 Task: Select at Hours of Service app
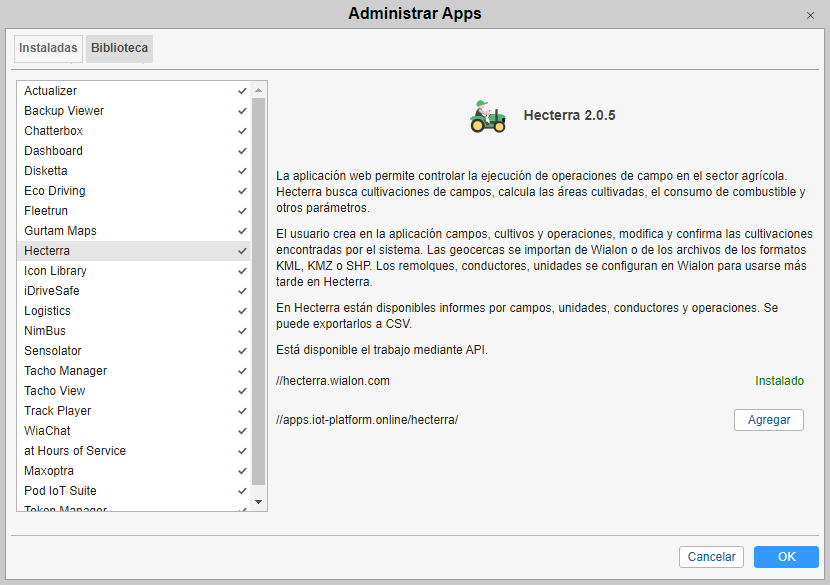pos(133,451)
